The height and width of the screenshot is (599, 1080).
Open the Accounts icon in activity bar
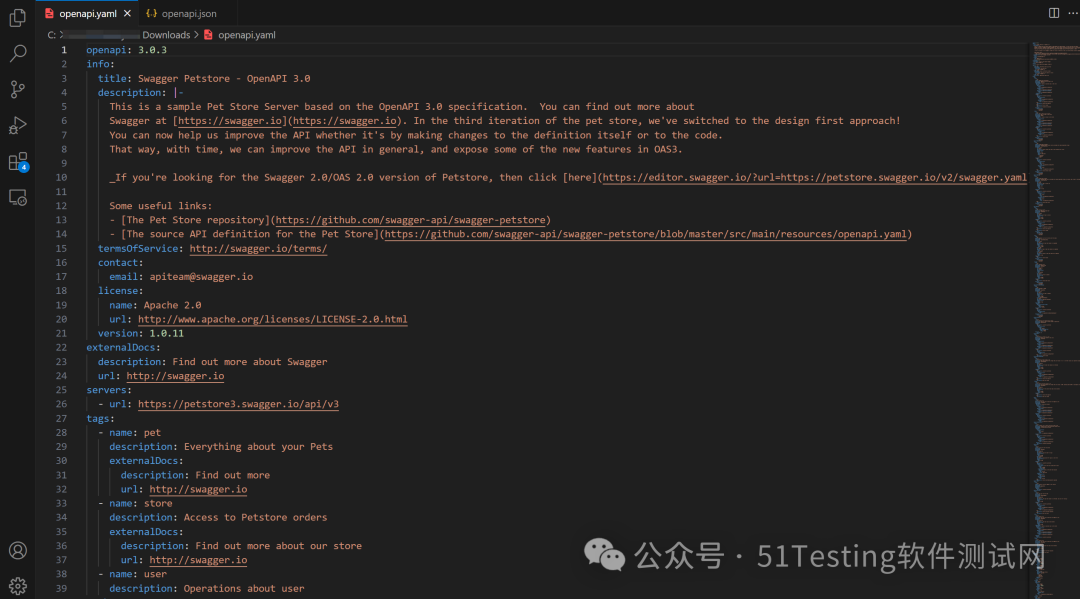pos(18,550)
